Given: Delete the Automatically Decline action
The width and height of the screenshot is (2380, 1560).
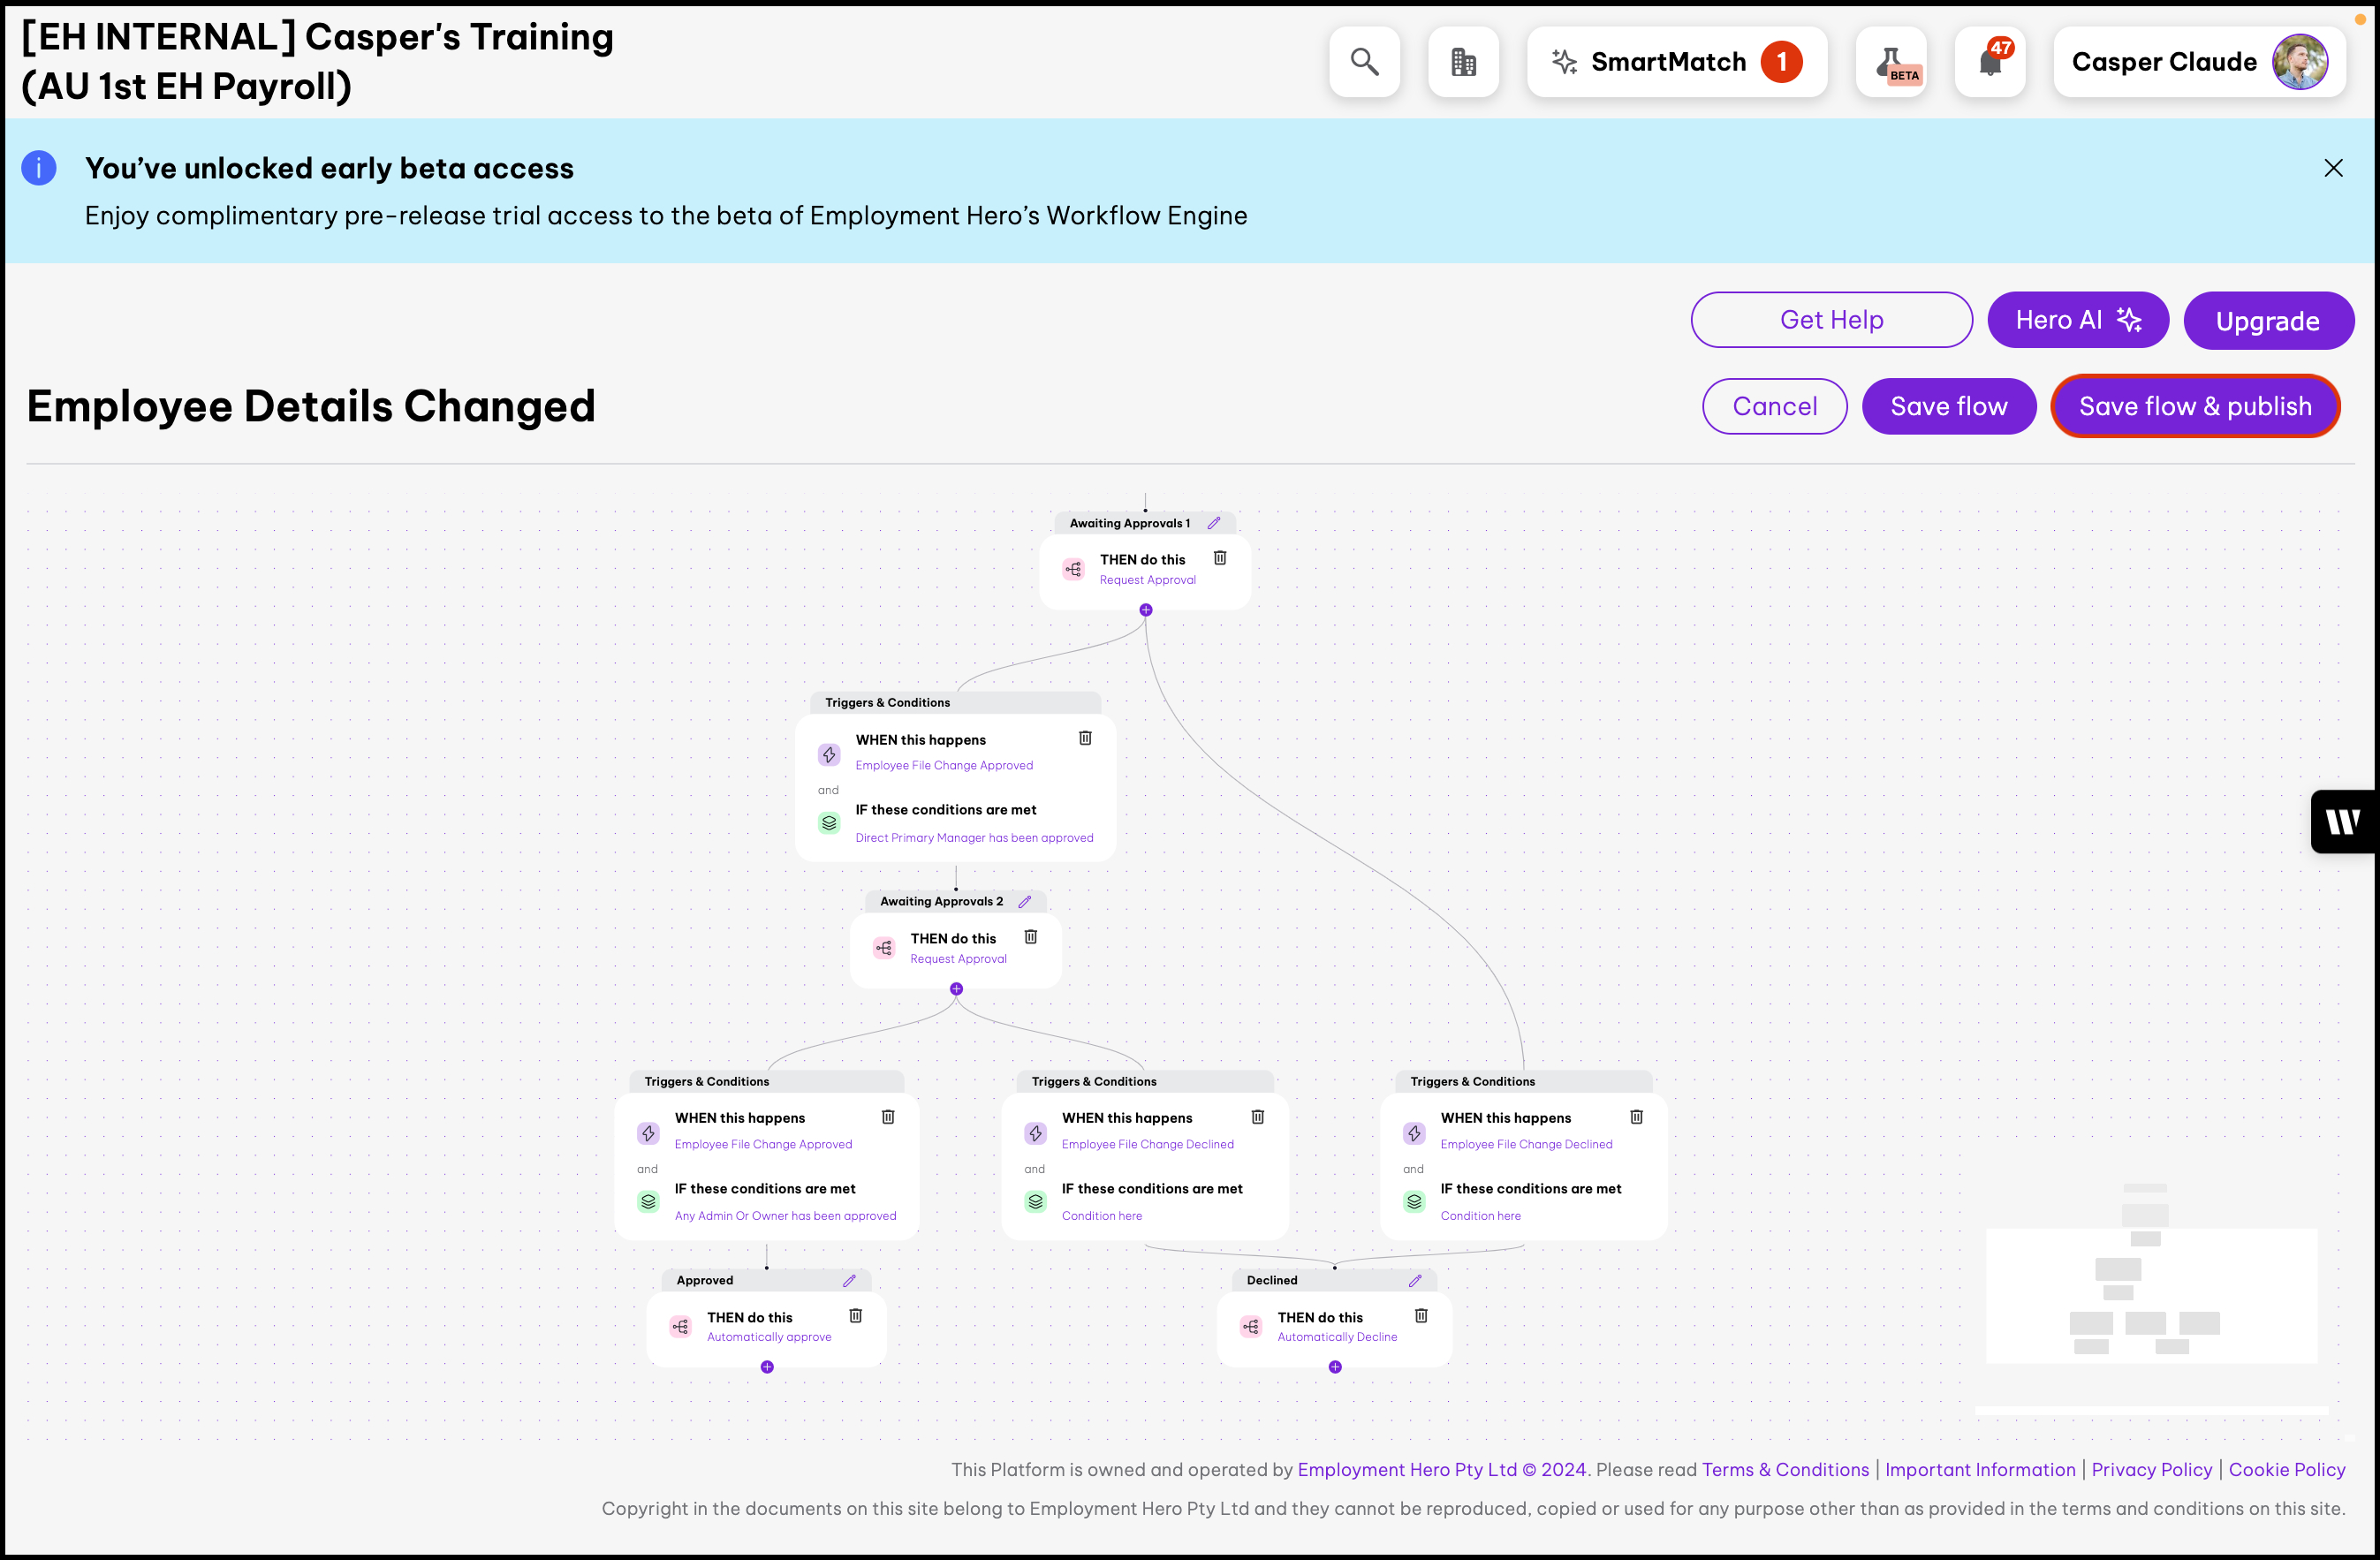Looking at the screenshot, I should (1421, 1316).
